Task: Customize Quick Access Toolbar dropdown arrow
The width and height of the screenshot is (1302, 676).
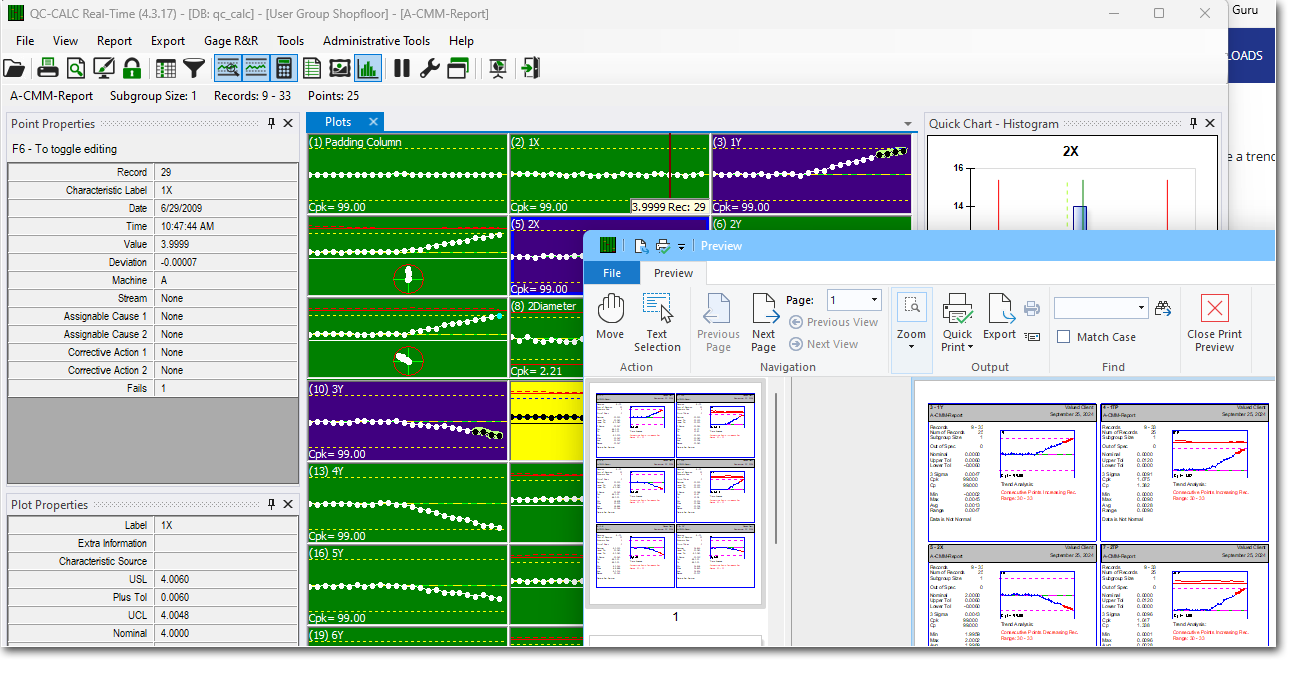Action: pos(682,246)
